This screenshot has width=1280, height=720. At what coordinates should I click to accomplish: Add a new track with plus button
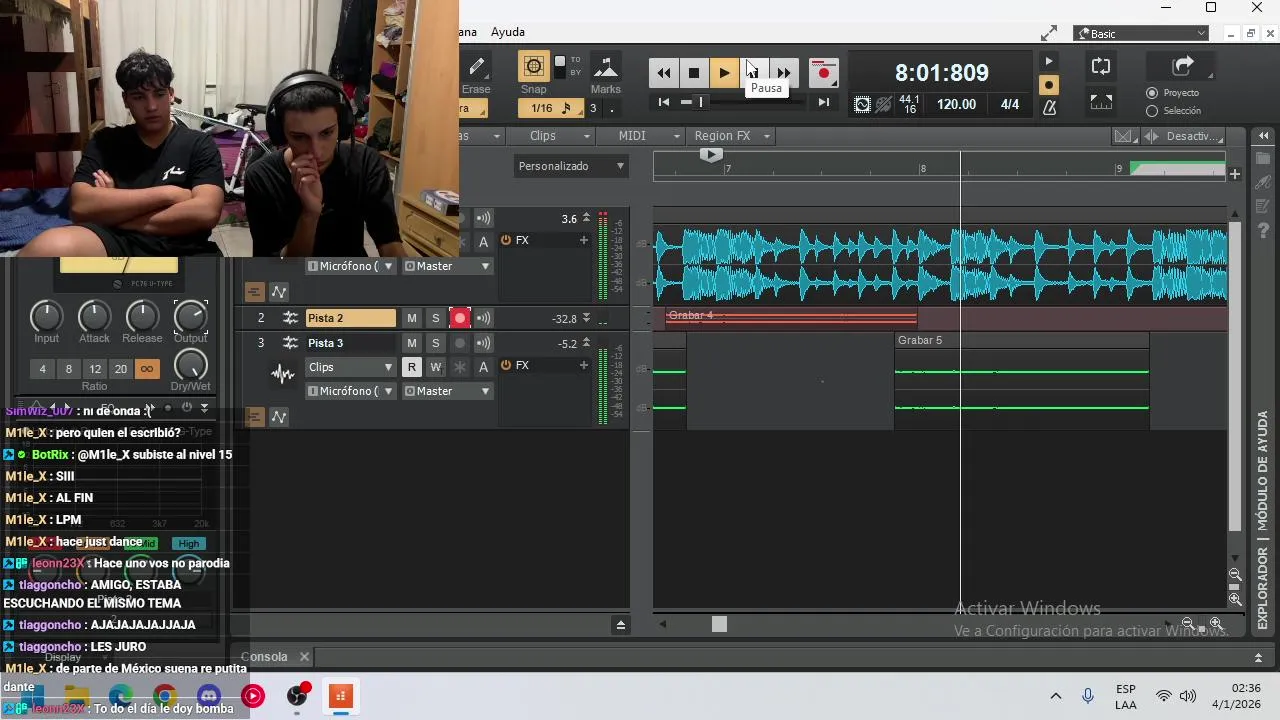(x=1234, y=174)
